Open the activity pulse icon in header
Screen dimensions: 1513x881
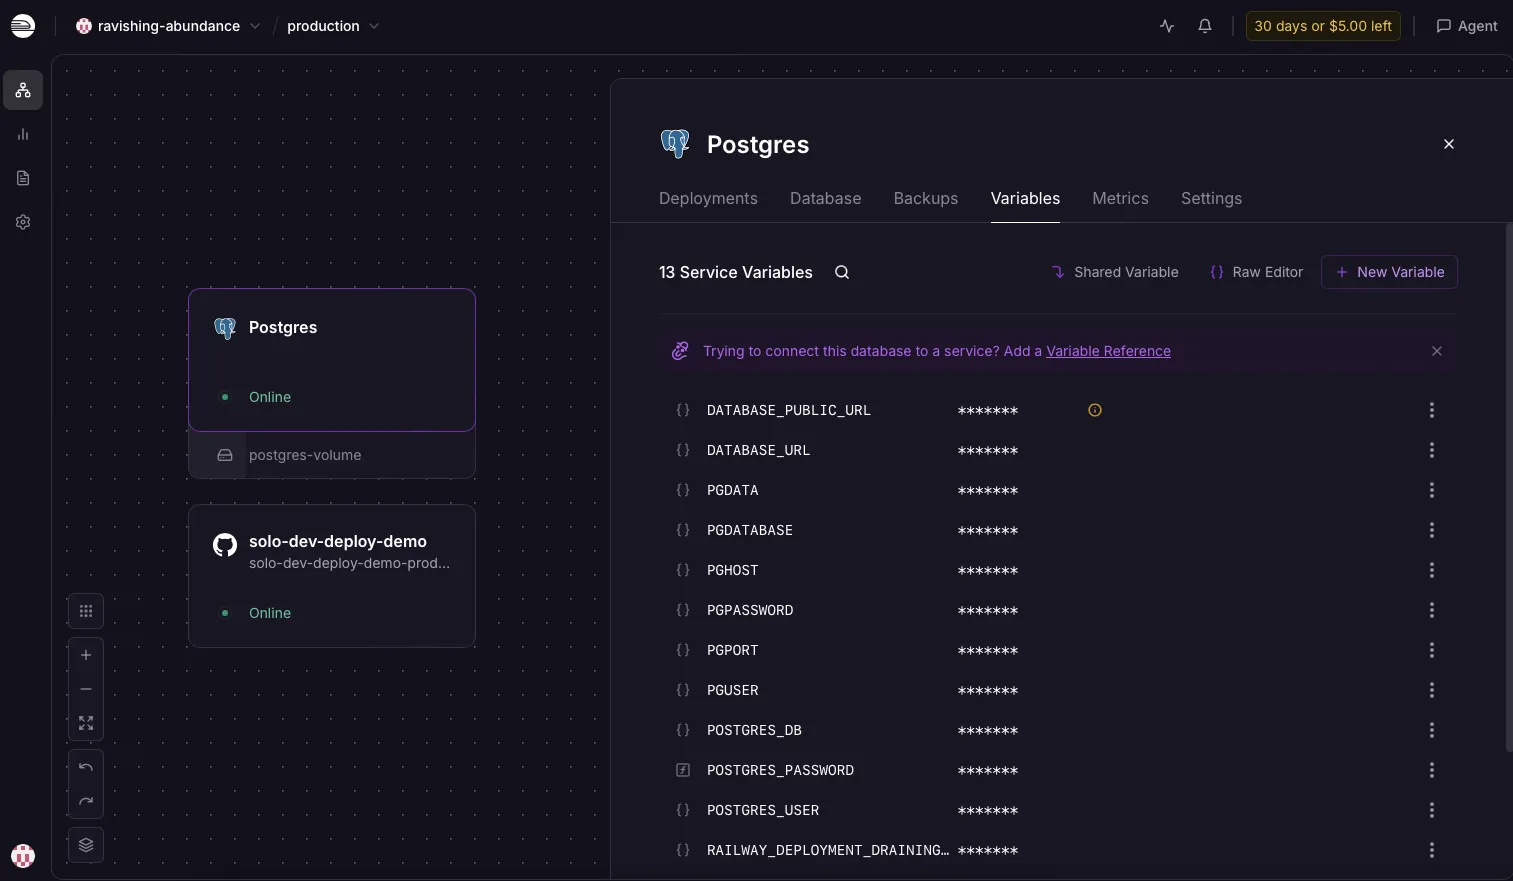(1167, 26)
